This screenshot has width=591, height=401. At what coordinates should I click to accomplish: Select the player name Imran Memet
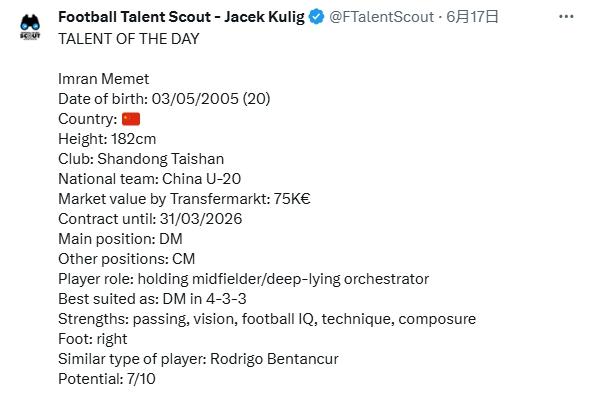tap(104, 79)
